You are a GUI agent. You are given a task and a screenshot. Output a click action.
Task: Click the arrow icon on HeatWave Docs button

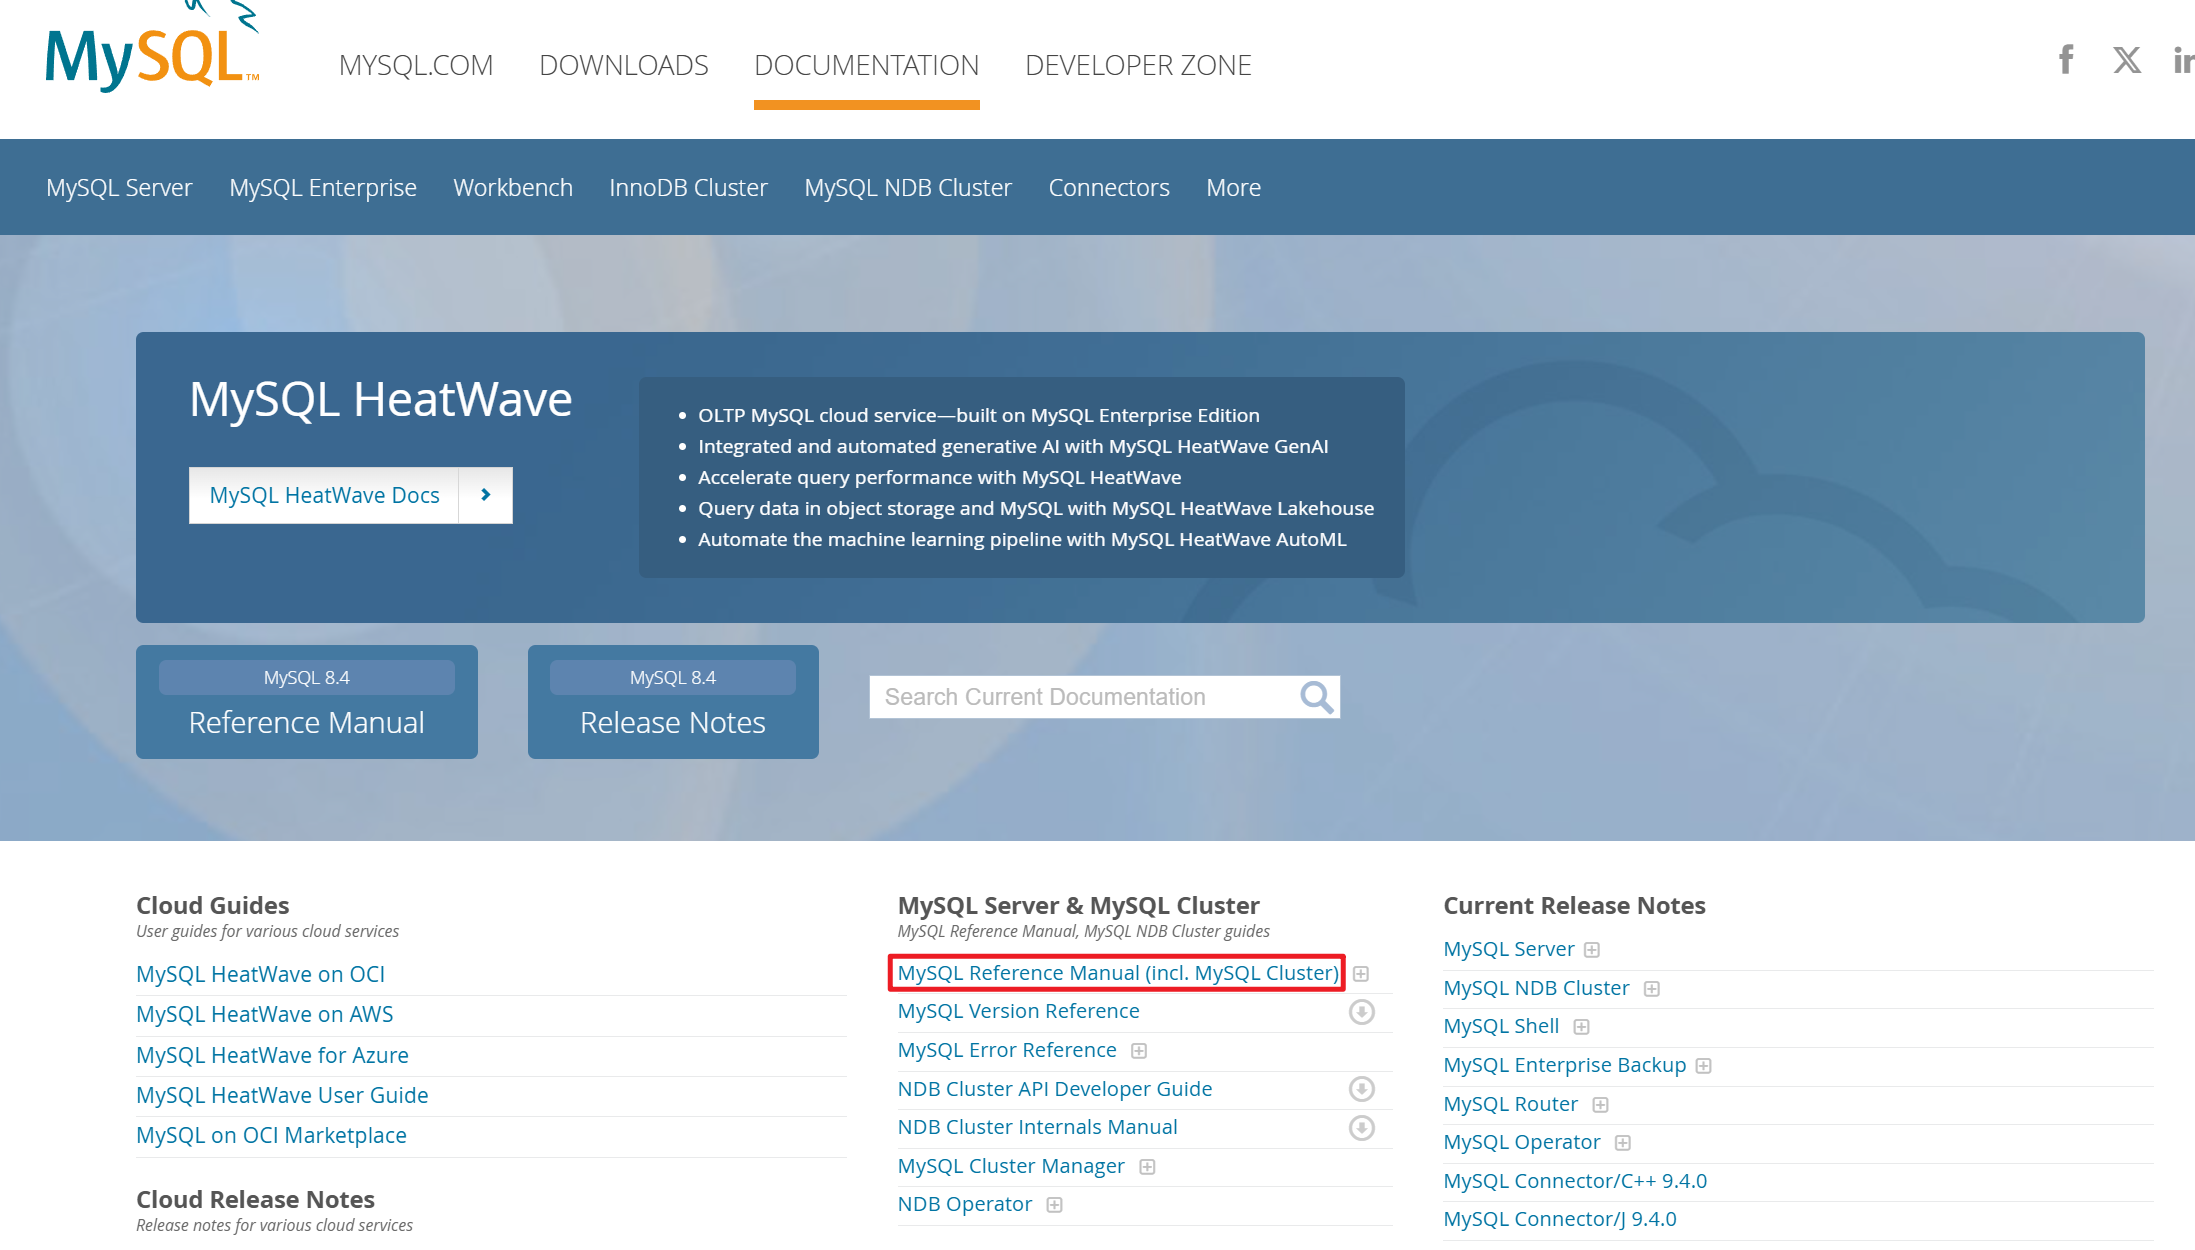point(486,495)
